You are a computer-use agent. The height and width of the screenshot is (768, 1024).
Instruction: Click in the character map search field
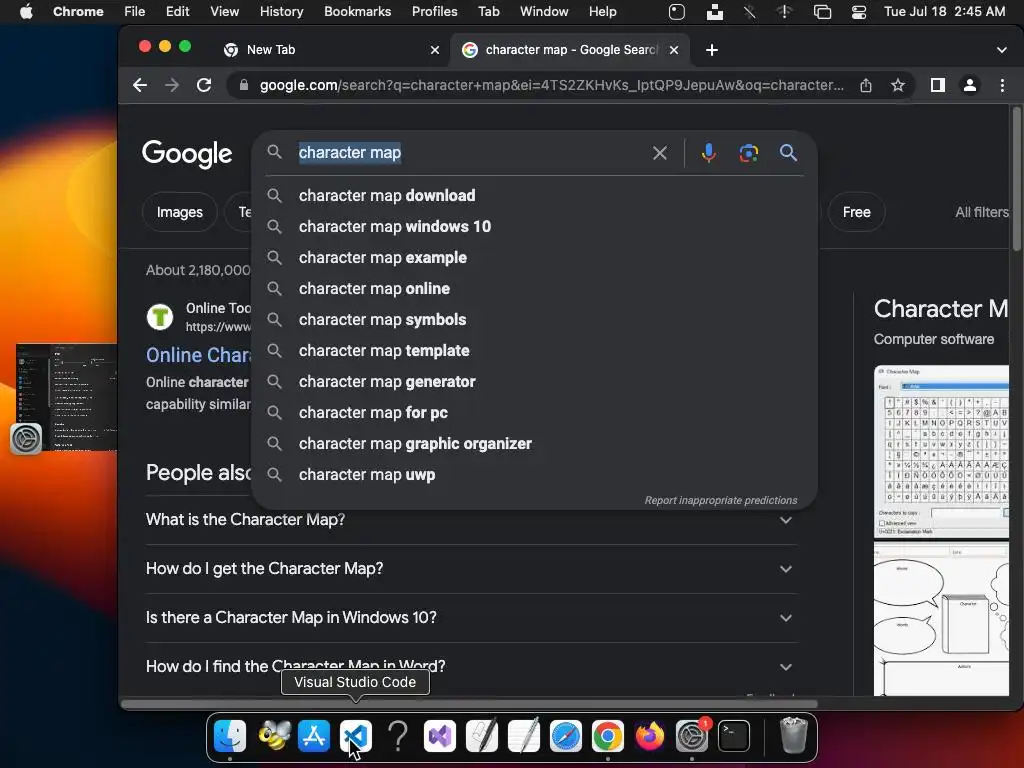[470, 153]
